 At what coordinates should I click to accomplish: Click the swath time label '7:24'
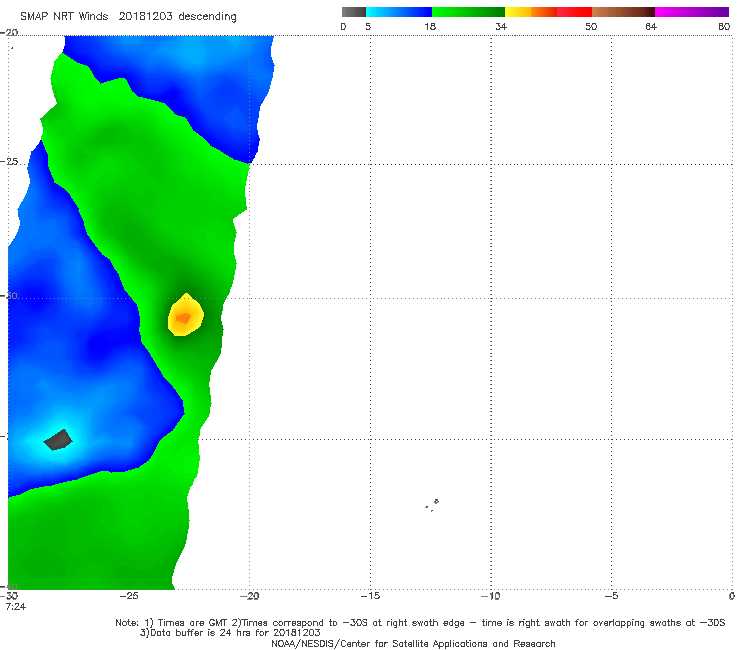(16, 607)
